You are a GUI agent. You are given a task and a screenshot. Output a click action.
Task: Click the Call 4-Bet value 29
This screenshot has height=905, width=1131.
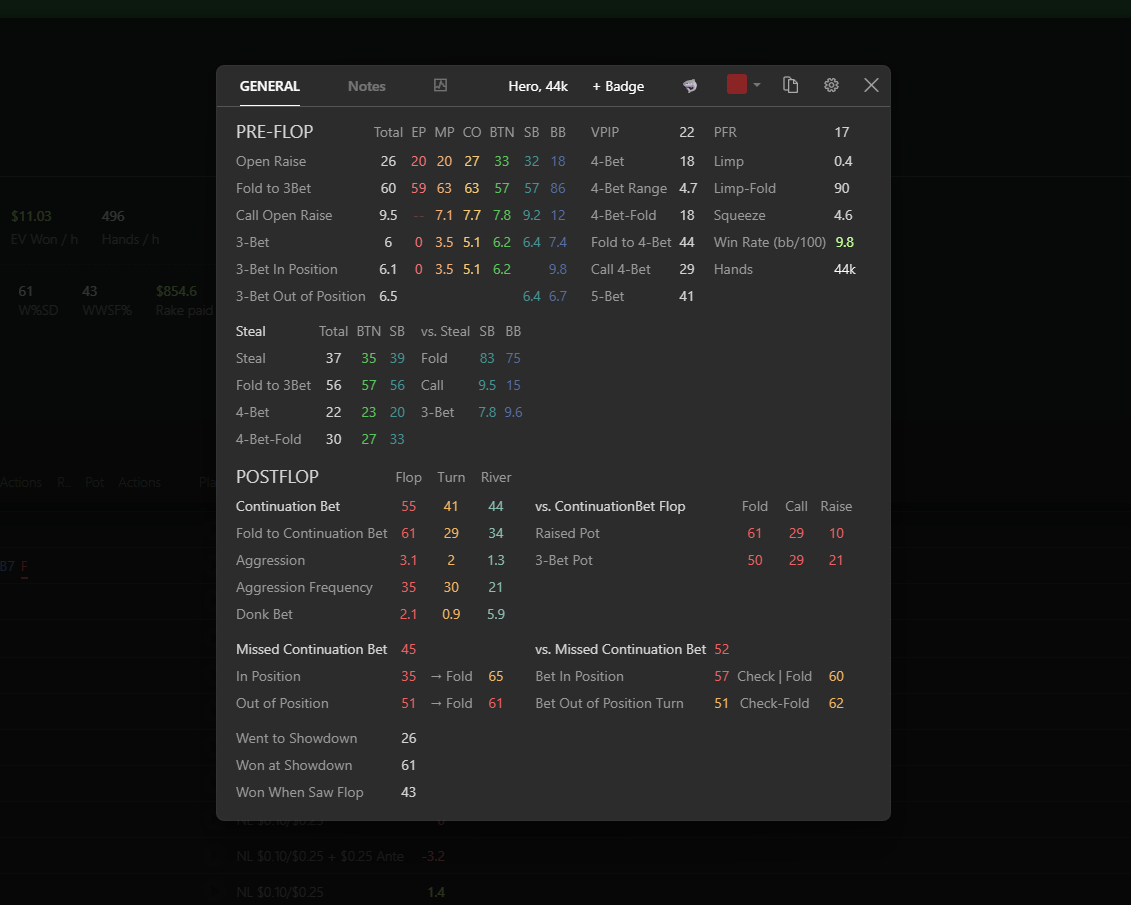click(687, 270)
